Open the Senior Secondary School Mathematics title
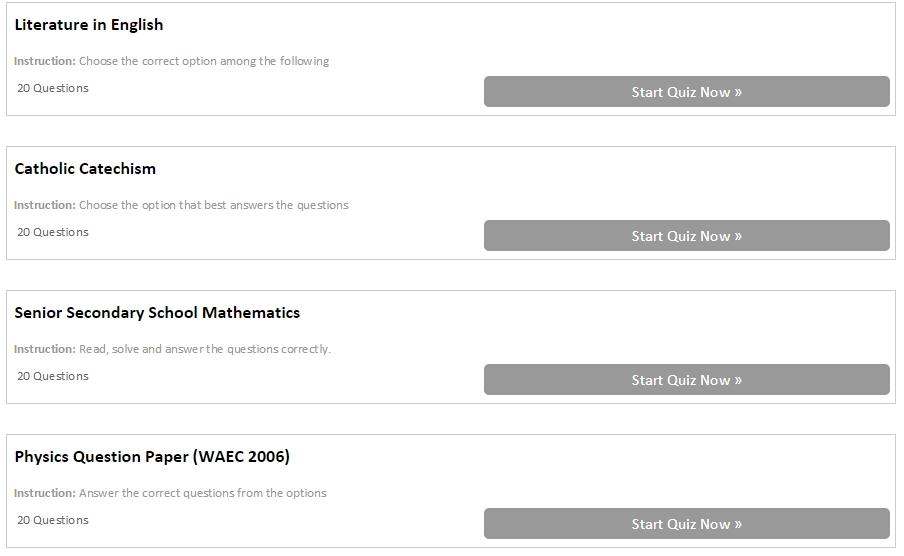This screenshot has width=904, height=556. 157,313
